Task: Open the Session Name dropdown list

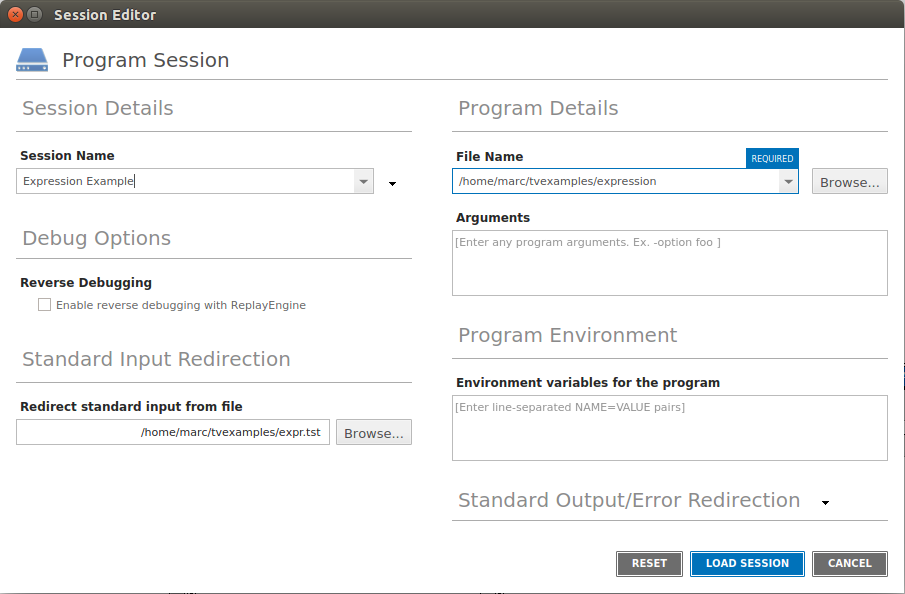Action: (364, 181)
